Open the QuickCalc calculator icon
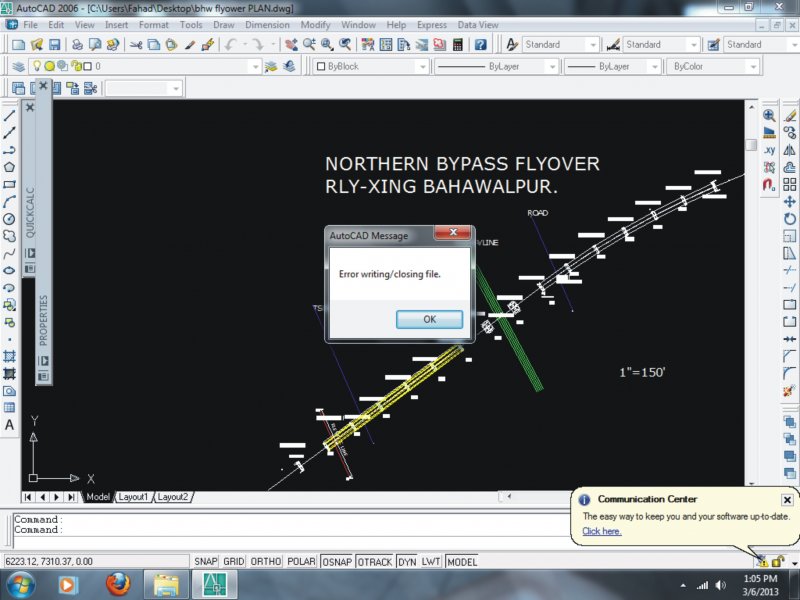 coord(458,45)
